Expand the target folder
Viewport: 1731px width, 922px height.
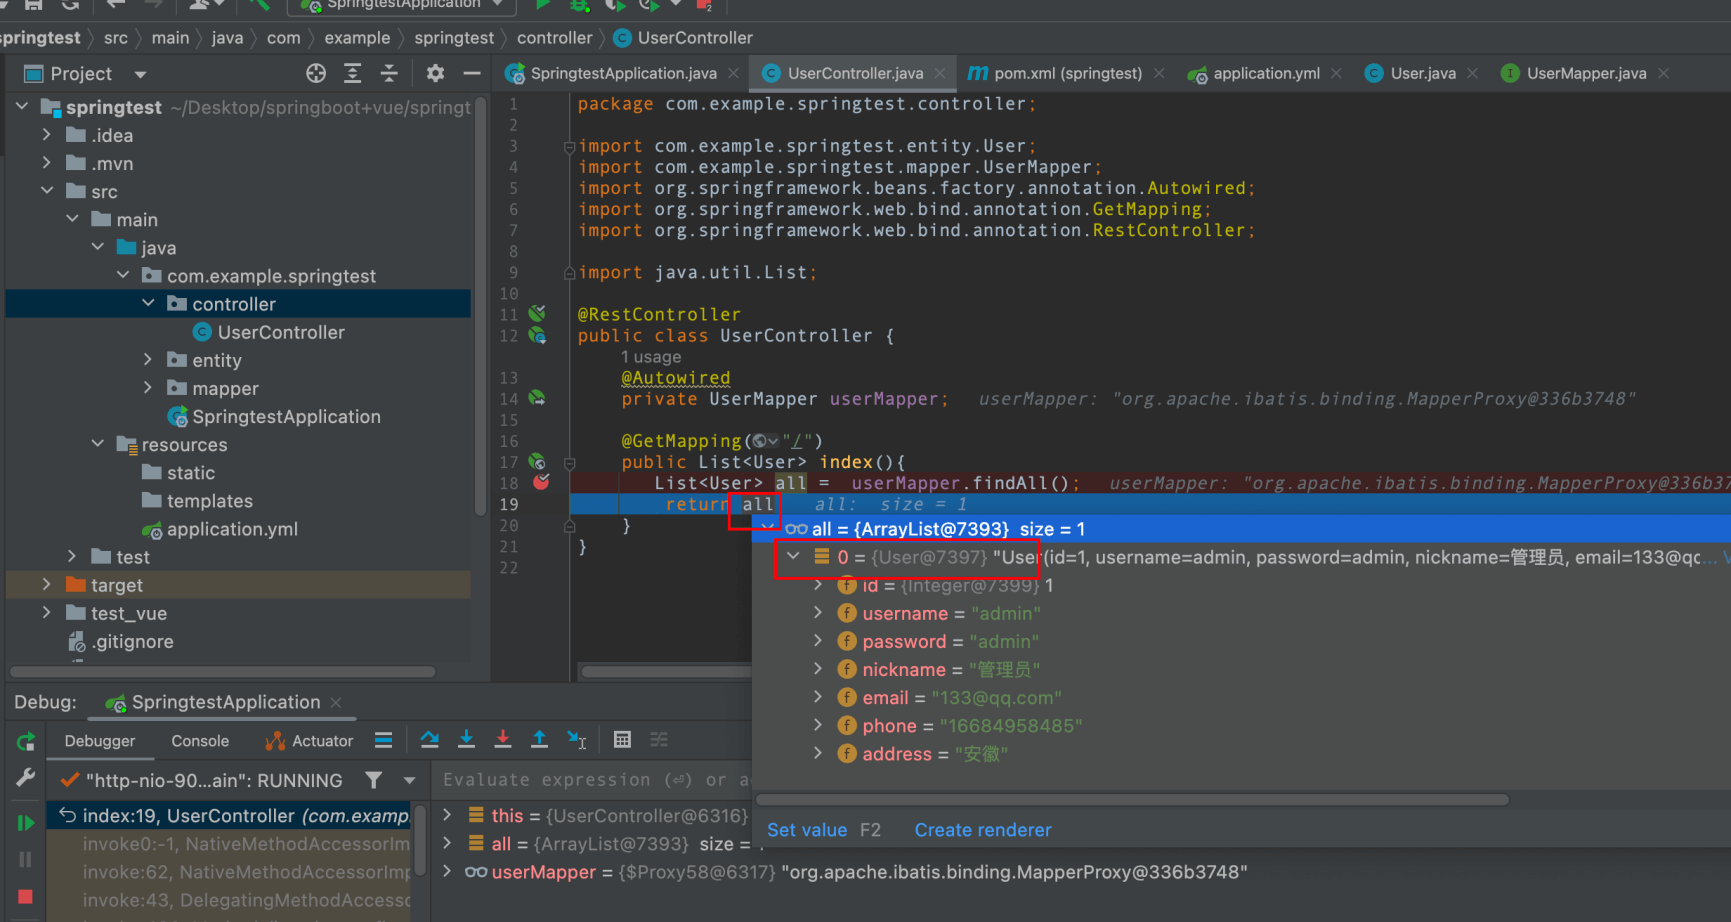(x=47, y=584)
